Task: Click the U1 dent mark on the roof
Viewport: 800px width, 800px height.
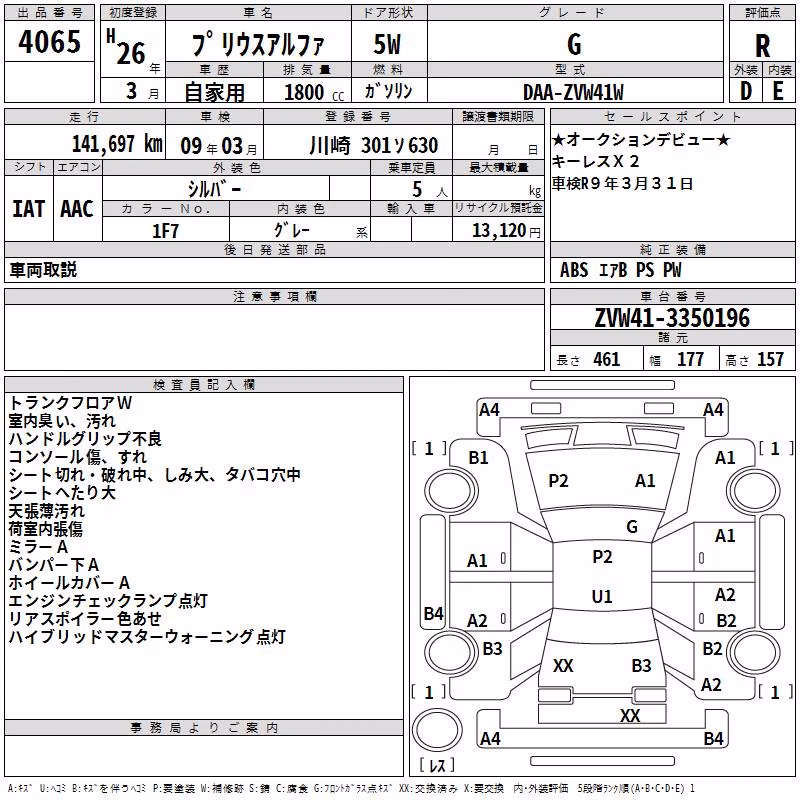Action: (602, 596)
